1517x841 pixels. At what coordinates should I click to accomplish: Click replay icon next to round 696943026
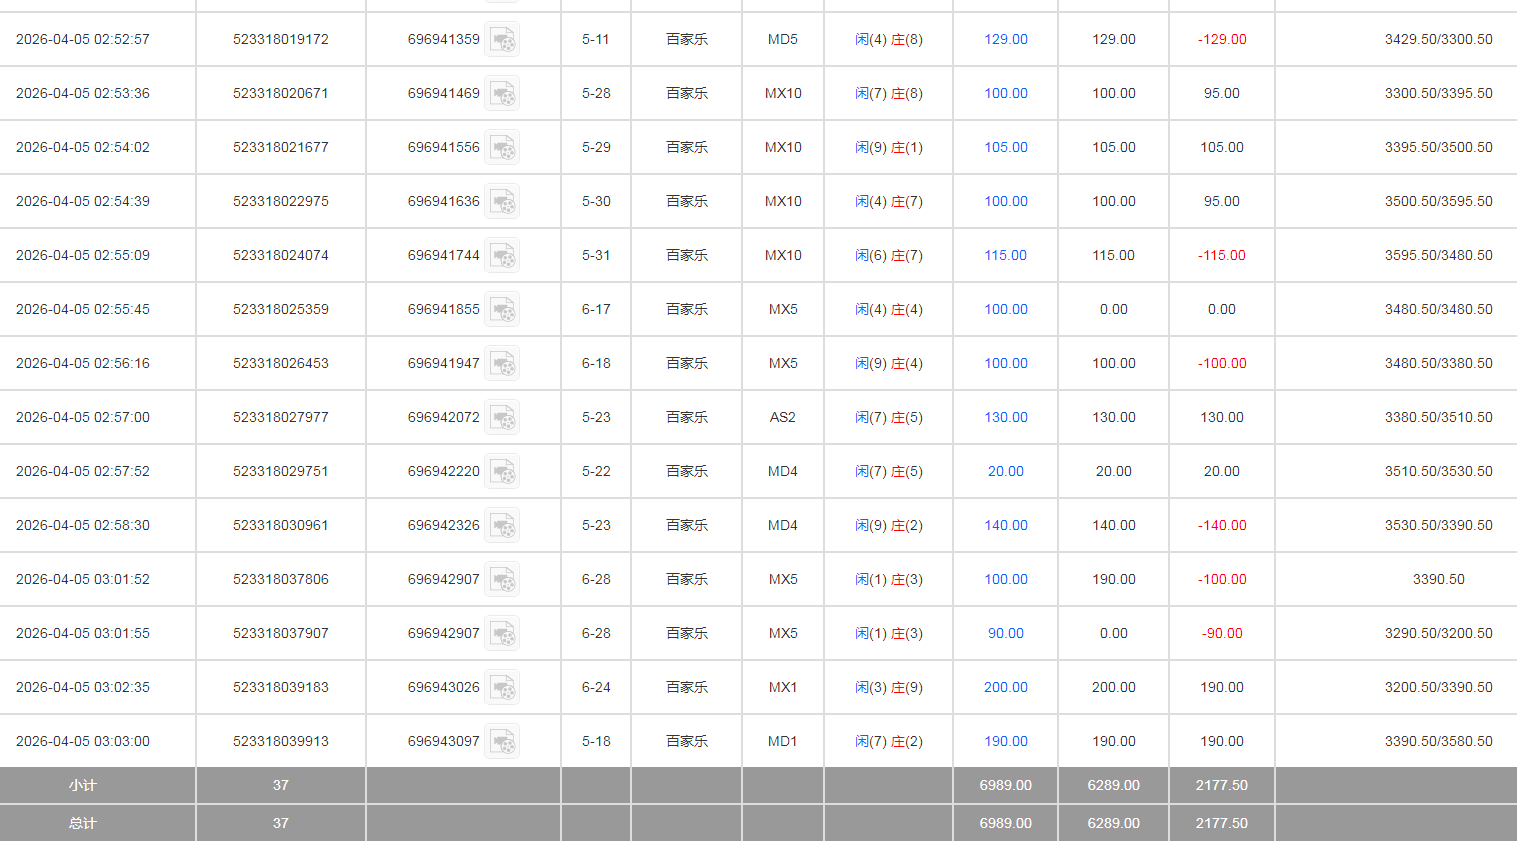pos(502,688)
